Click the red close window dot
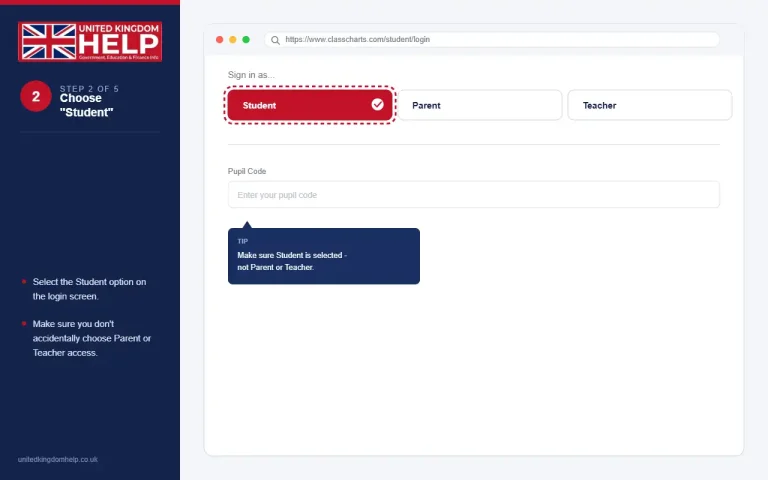The height and width of the screenshot is (480, 768). [x=219, y=40]
